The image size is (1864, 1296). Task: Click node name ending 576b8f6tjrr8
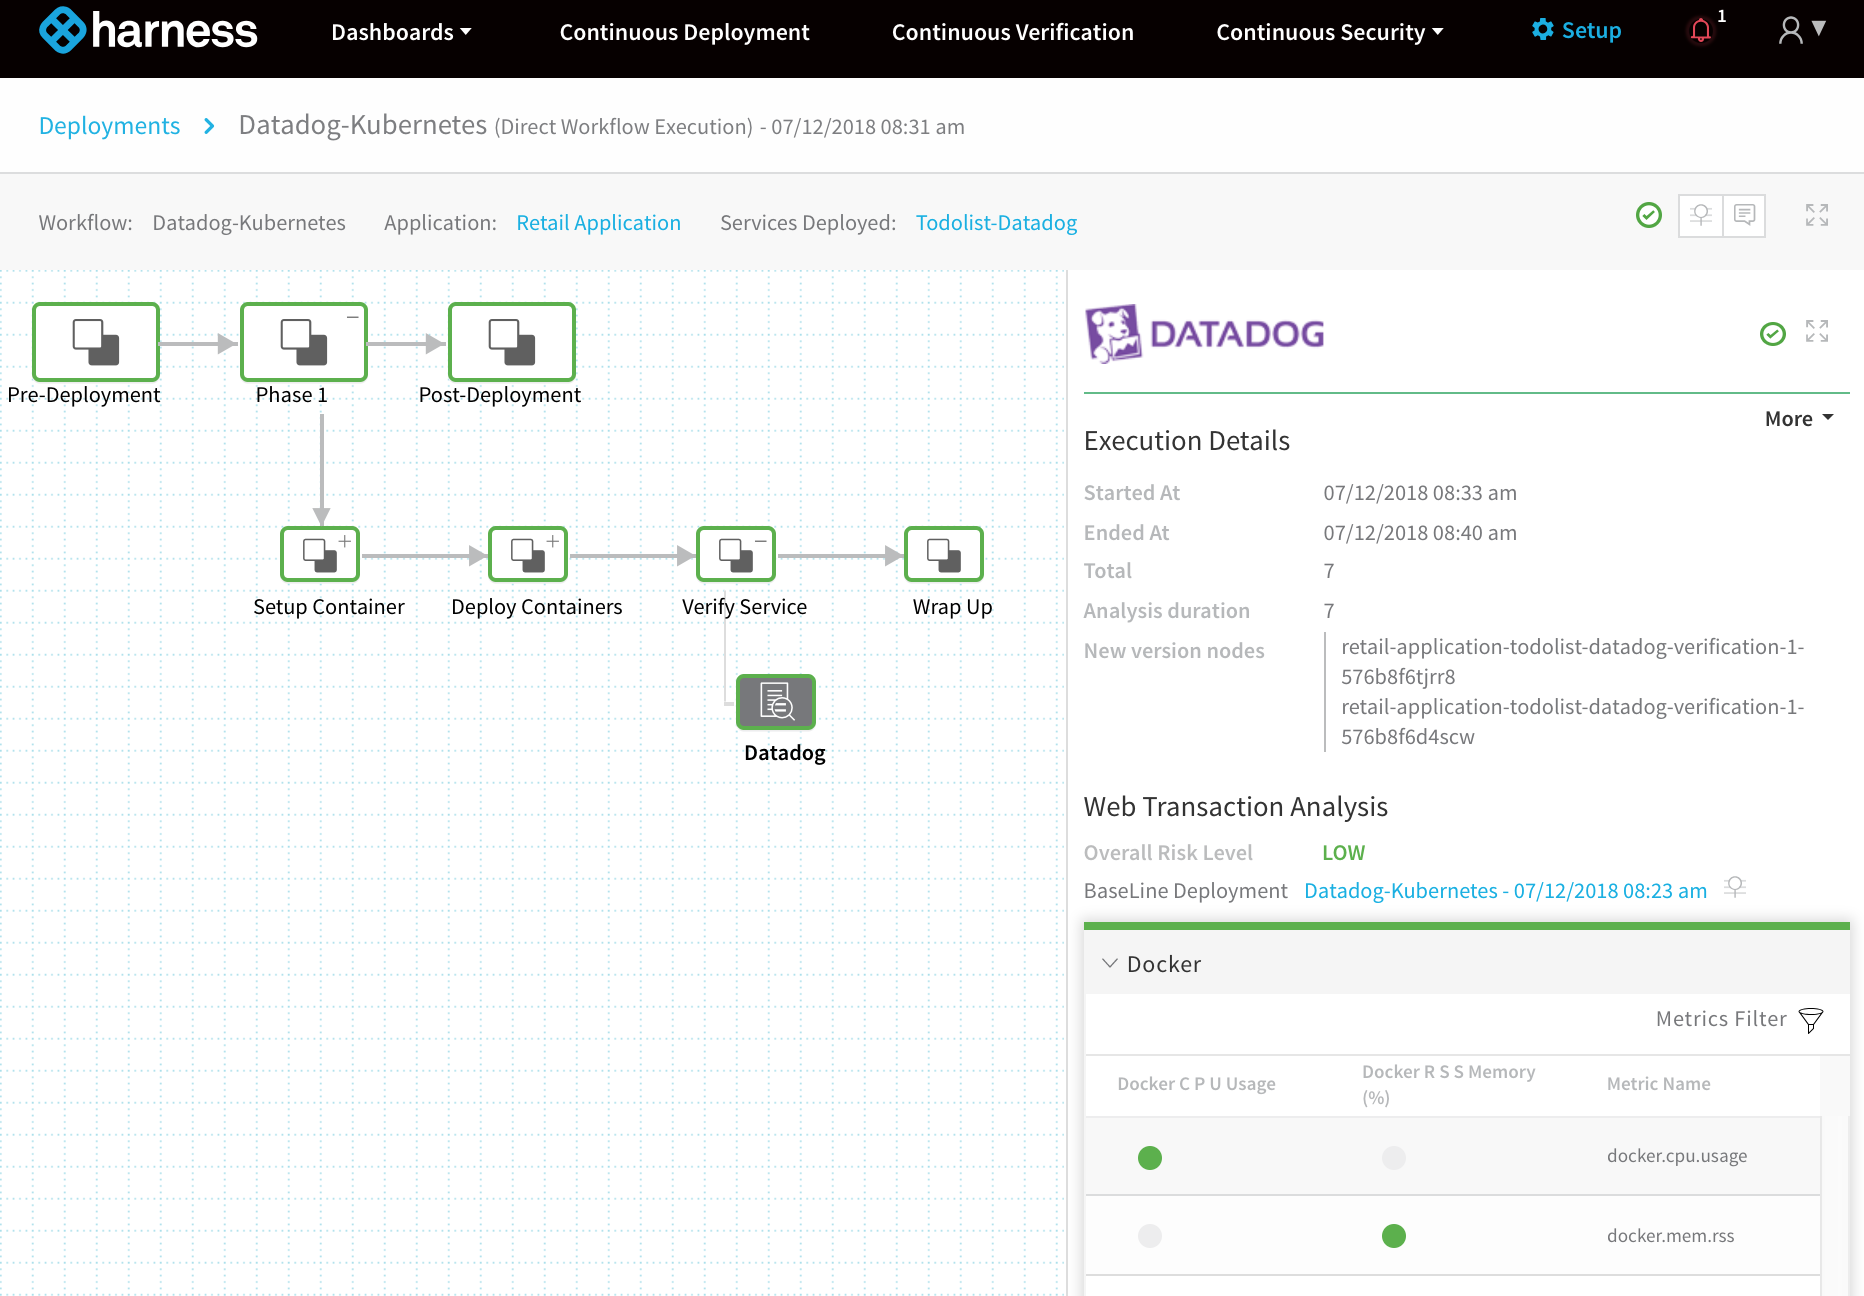tap(1572, 662)
